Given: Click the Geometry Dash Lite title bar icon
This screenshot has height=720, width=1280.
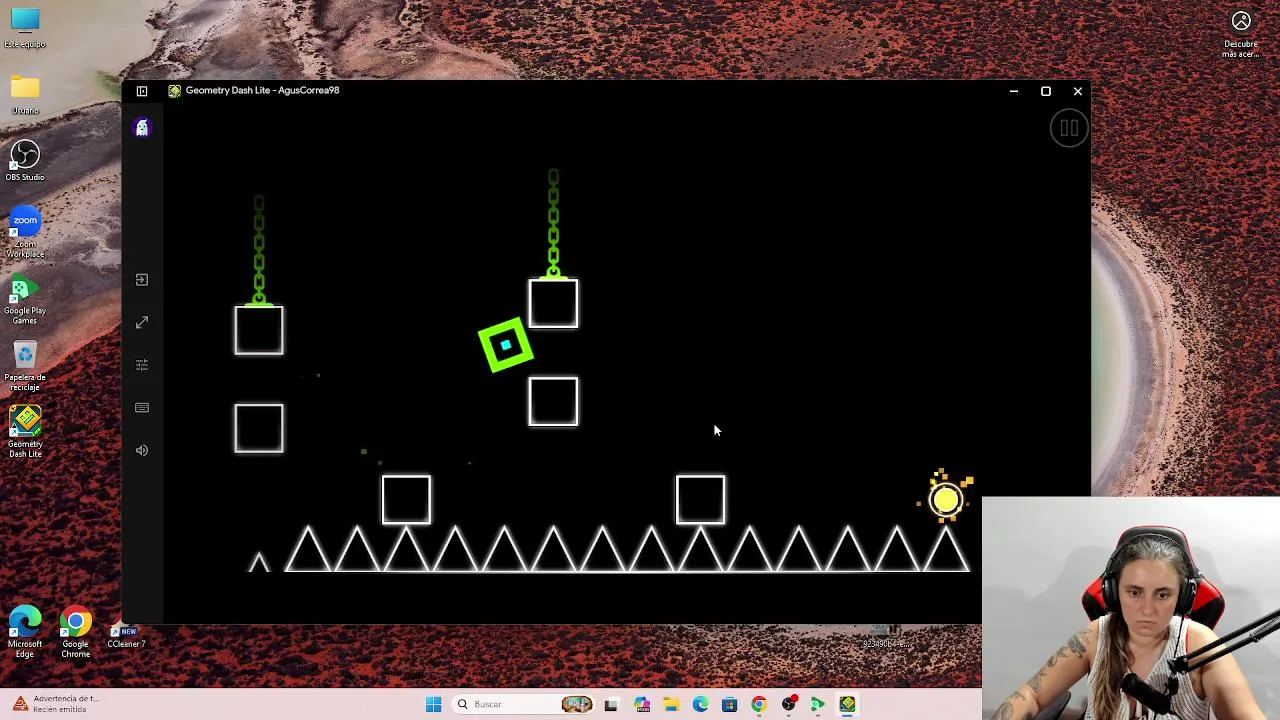Looking at the screenshot, I should coord(175,90).
